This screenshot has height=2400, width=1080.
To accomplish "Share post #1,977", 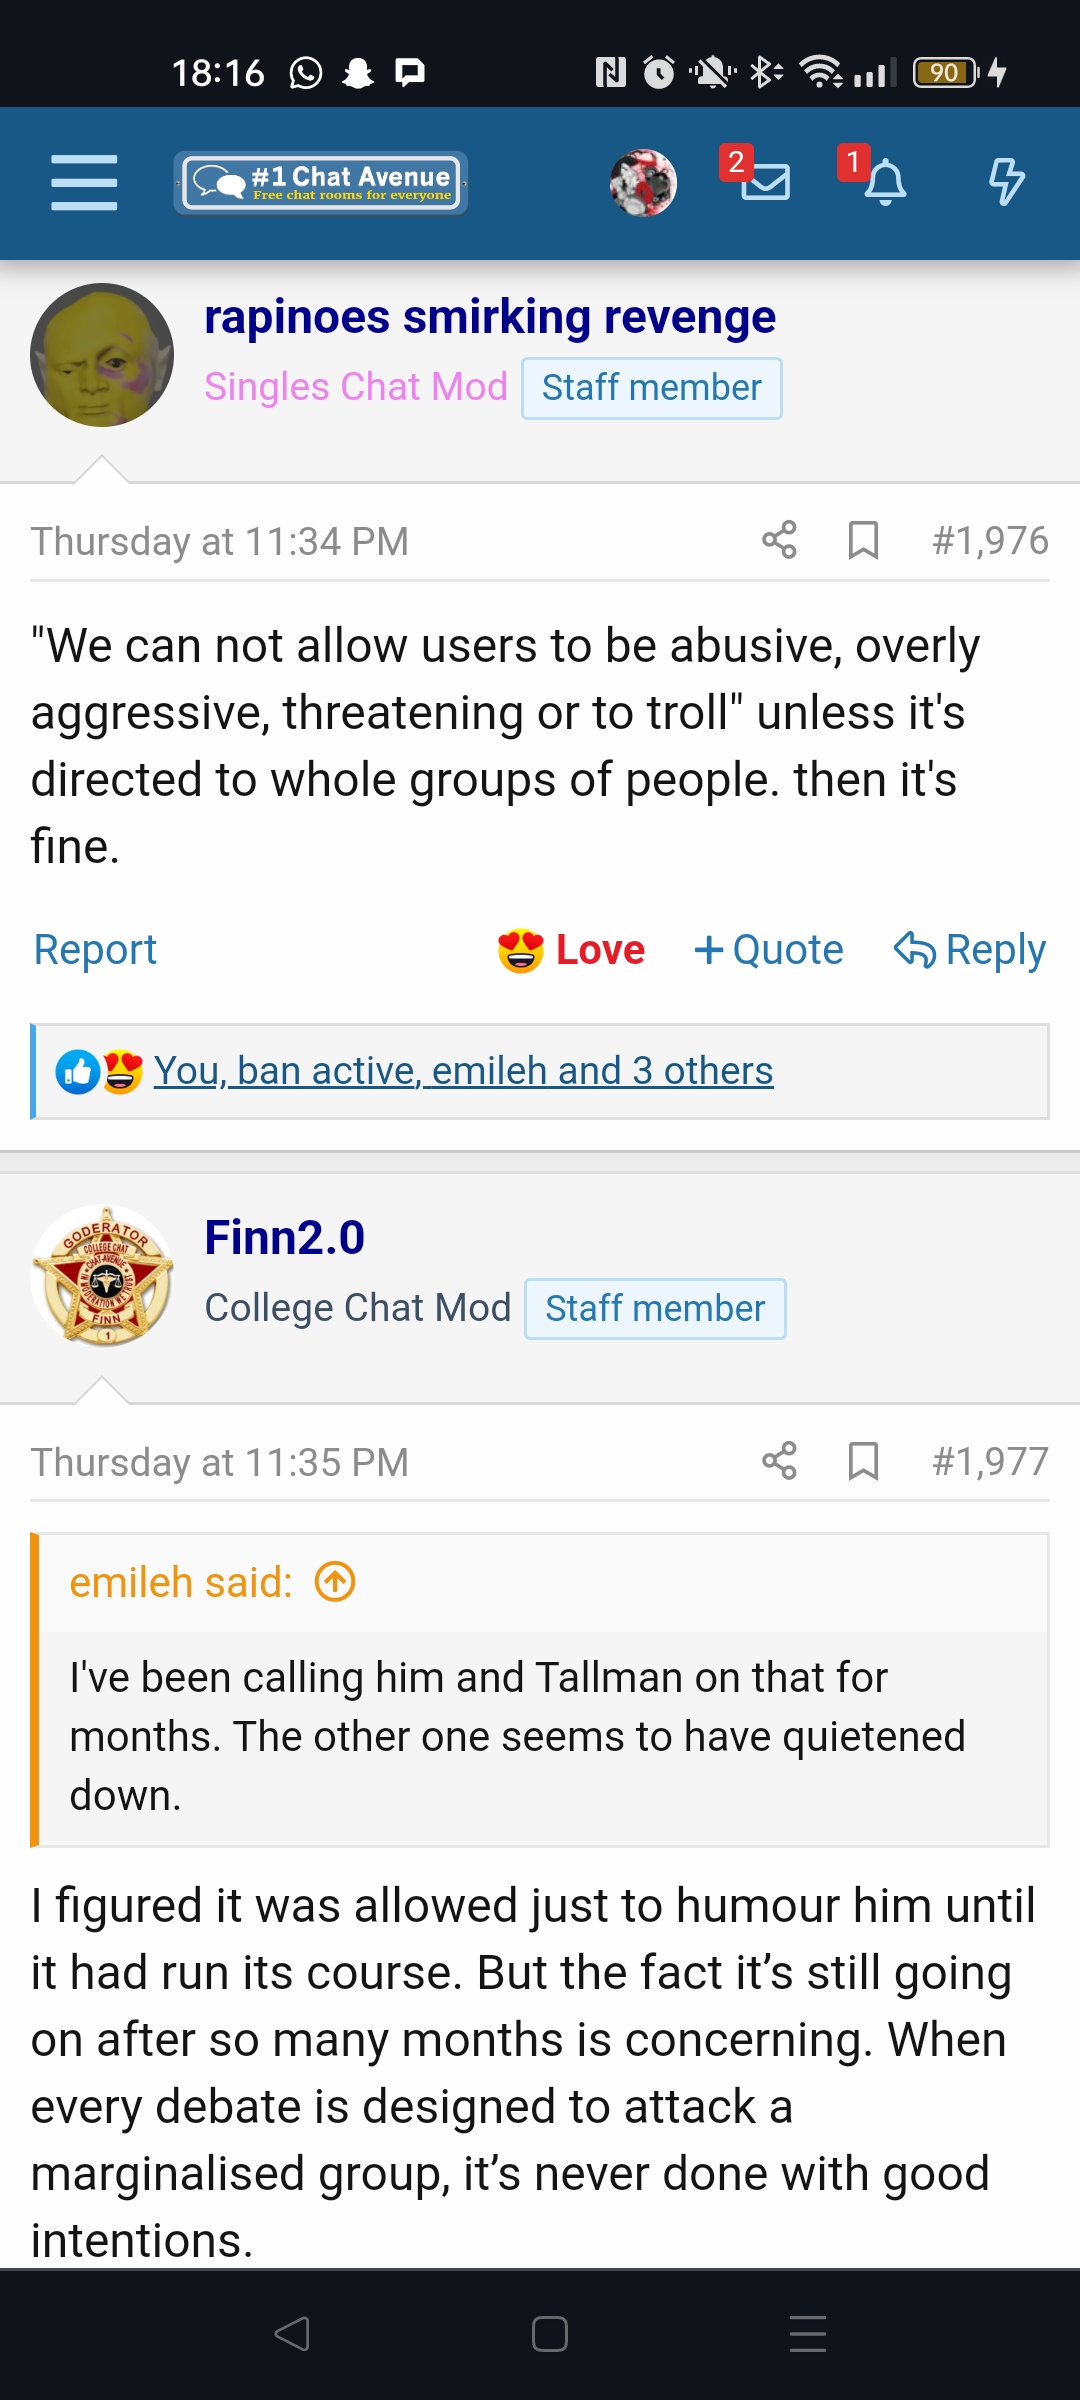I will (779, 1461).
